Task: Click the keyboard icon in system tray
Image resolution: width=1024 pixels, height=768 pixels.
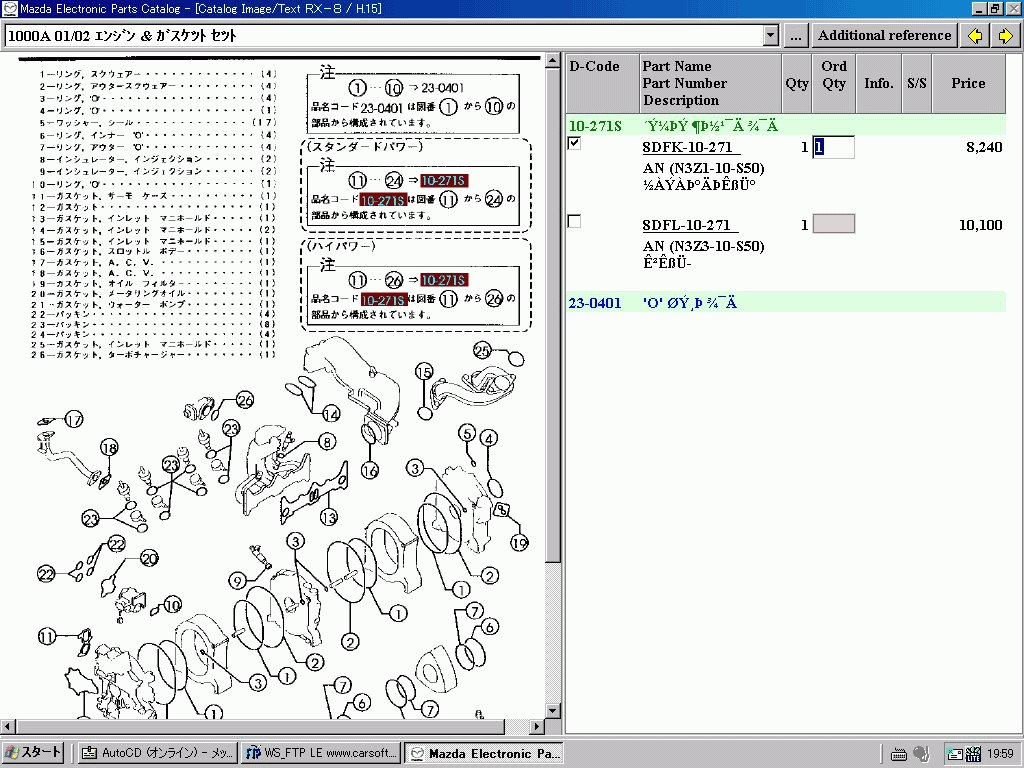Action: point(899,754)
